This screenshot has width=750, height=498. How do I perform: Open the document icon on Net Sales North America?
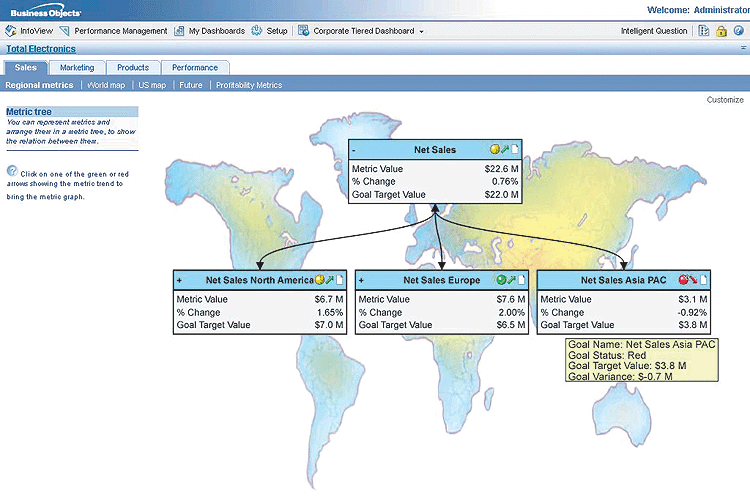tap(340, 280)
